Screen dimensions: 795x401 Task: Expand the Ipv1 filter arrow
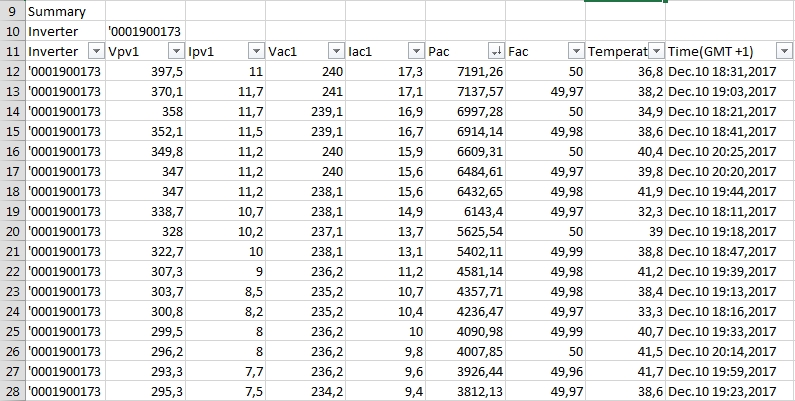(256, 51)
